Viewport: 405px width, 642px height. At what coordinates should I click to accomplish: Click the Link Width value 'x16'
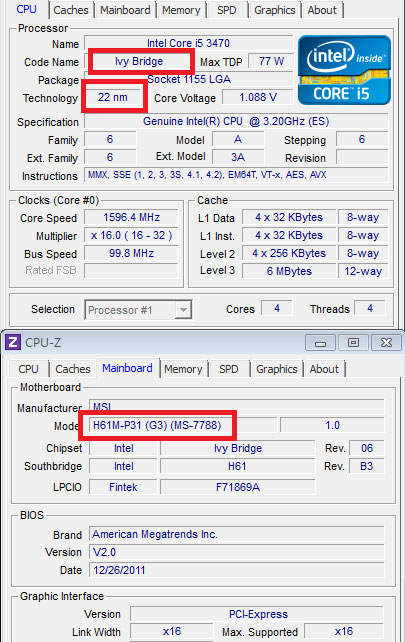pos(172,632)
